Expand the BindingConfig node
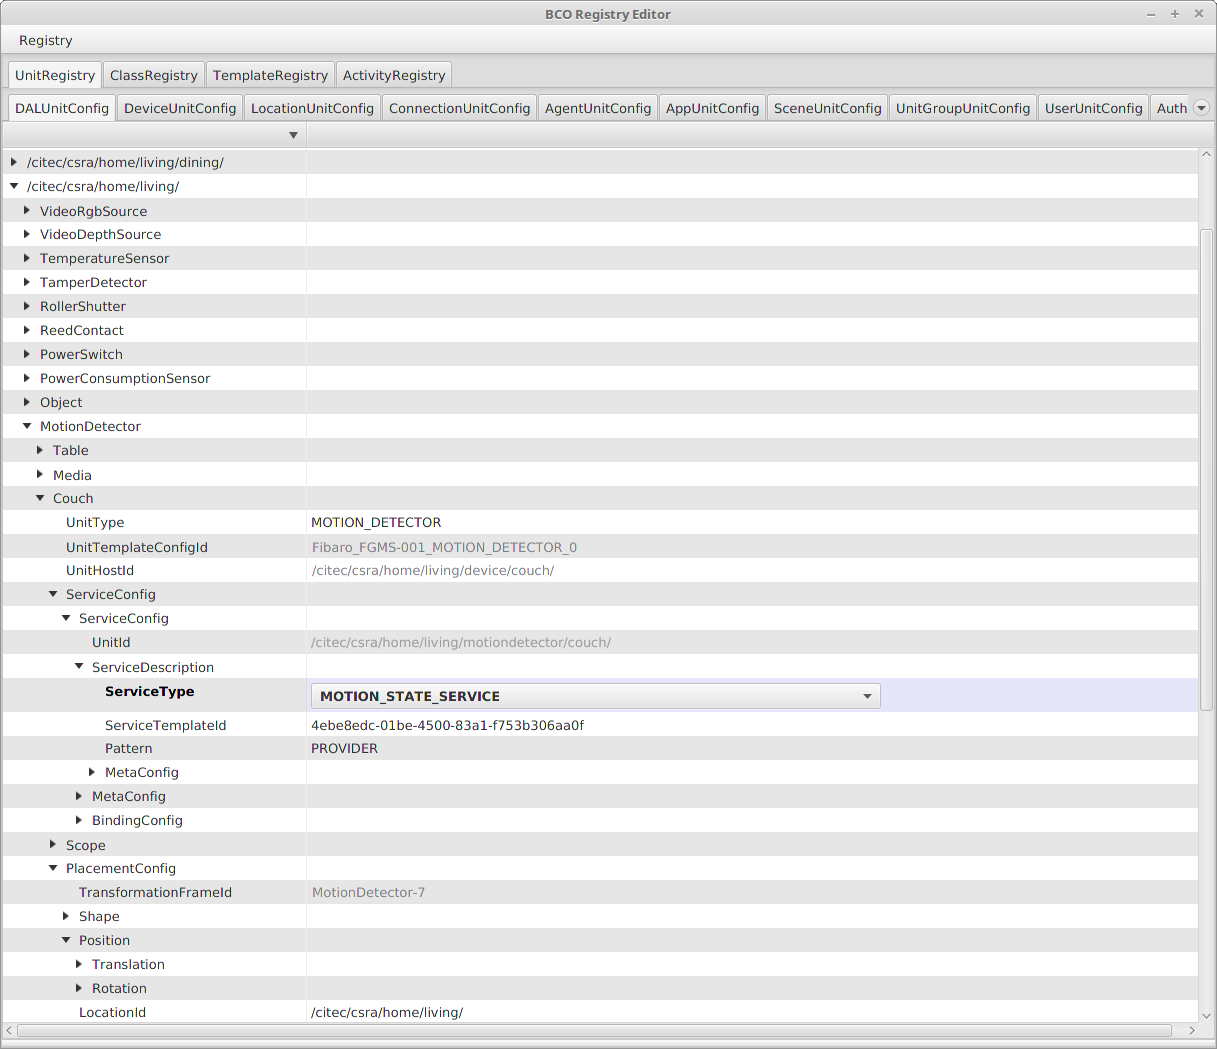The height and width of the screenshot is (1049, 1217). pyautogui.click(x=79, y=820)
